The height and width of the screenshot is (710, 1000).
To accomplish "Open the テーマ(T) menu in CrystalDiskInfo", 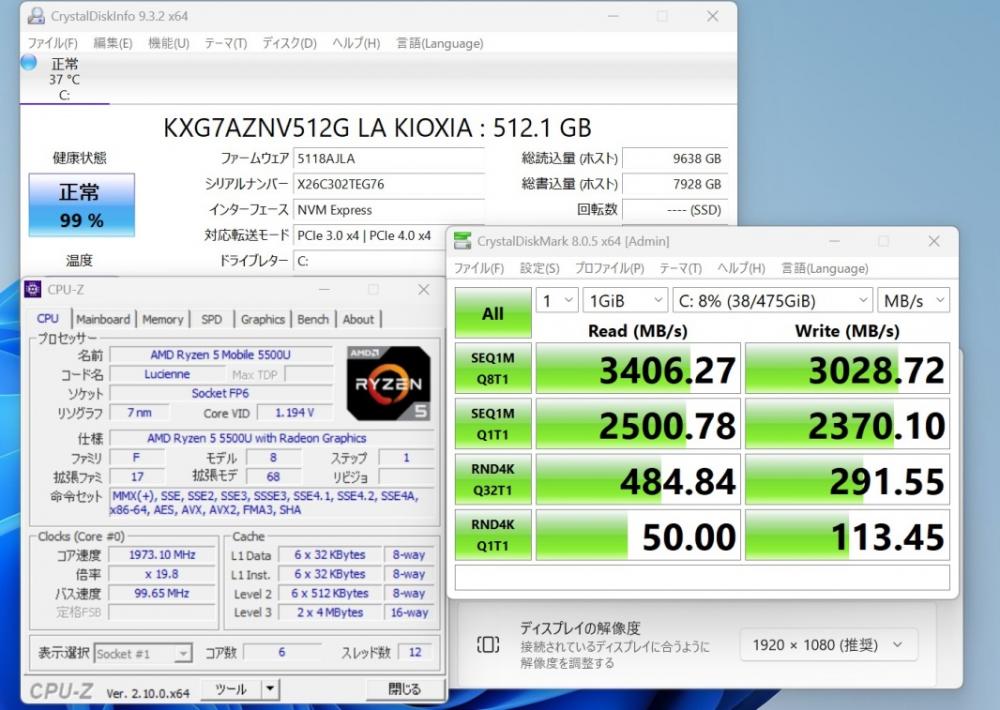I will coord(225,43).
